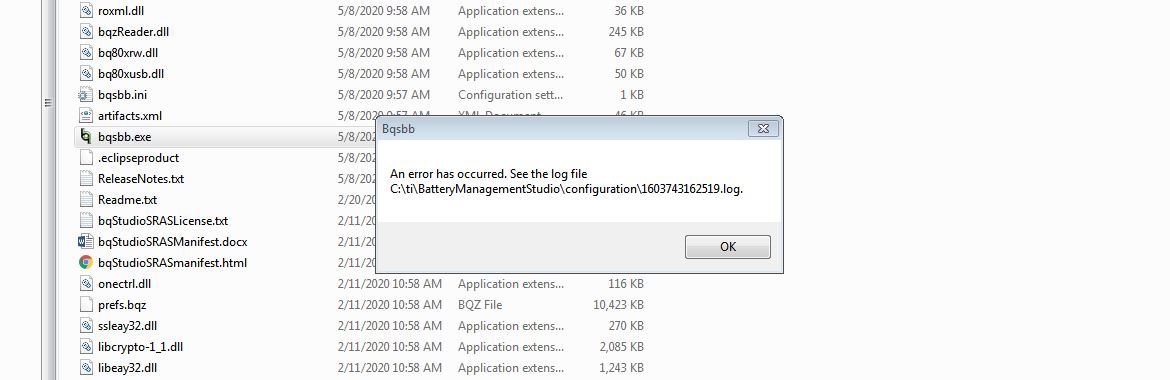Select the onectrl.dll file
Image resolution: width=1170 pixels, height=380 pixels.
tap(124, 284)
